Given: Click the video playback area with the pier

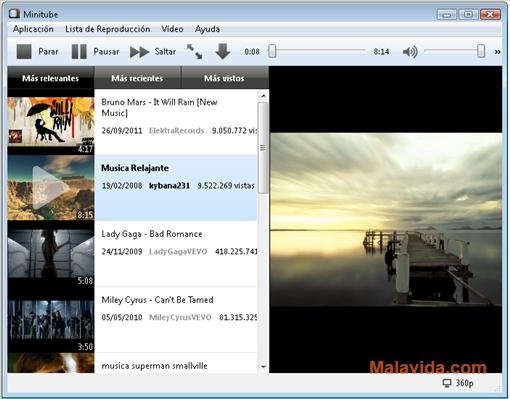Looking at the screenshot, I should pos(386,220).
